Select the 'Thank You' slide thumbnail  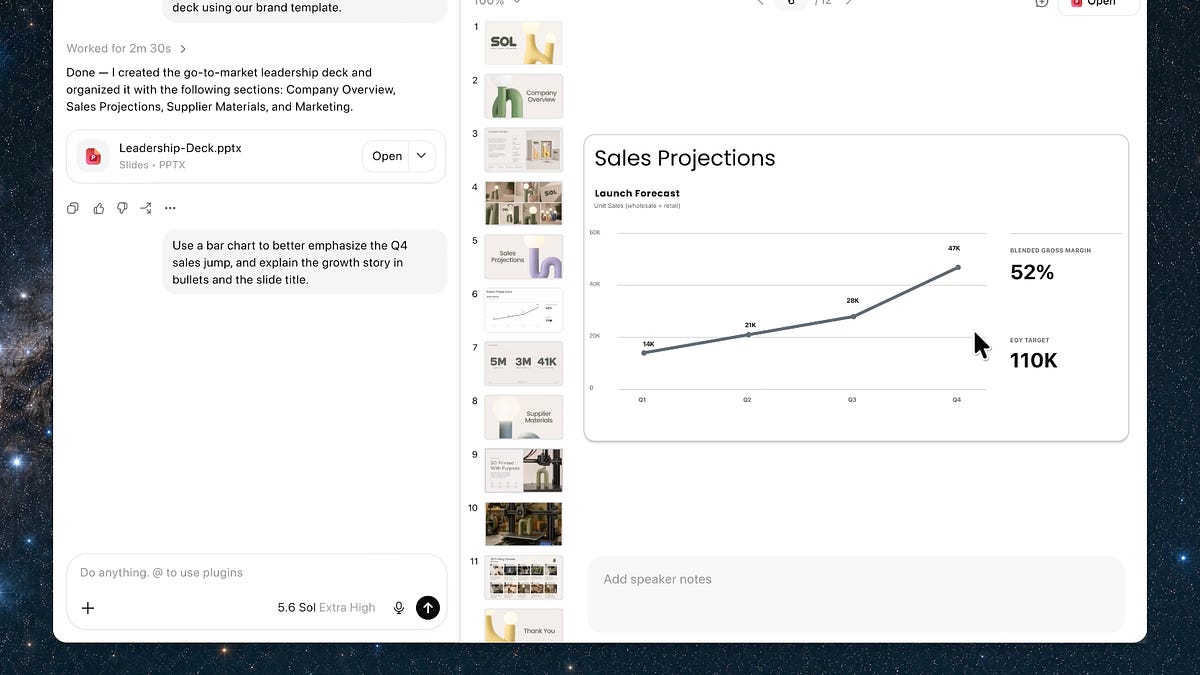point(523,625)
